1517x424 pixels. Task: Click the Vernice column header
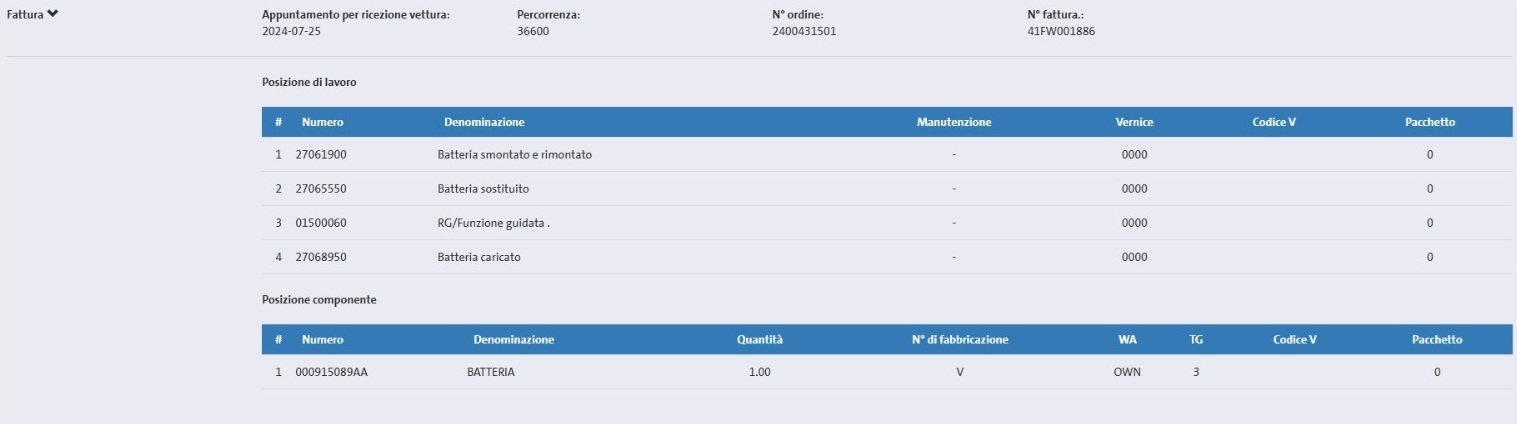(1134, 122)
